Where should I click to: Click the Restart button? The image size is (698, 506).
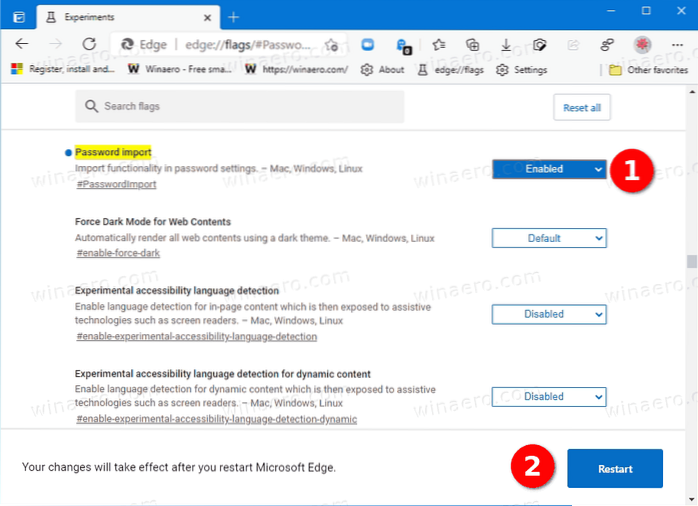pyautogui.click(x=614, y=468)
